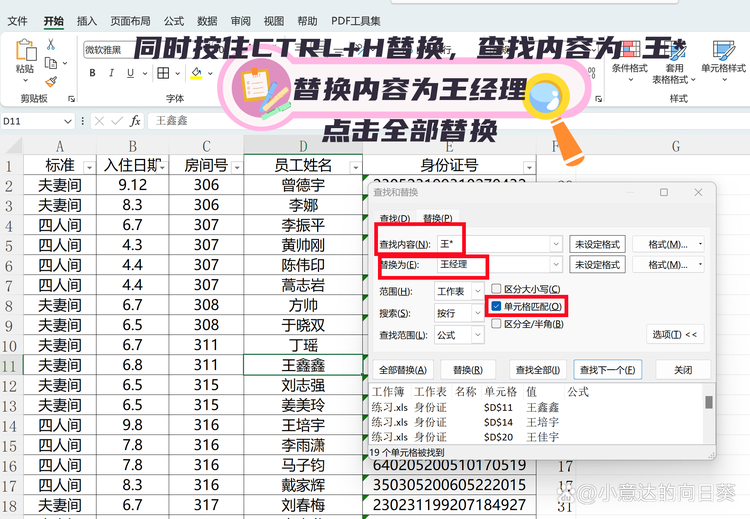750x519 pixels.
Task: Toggle Bold formatting
Action: pos(92,73)
